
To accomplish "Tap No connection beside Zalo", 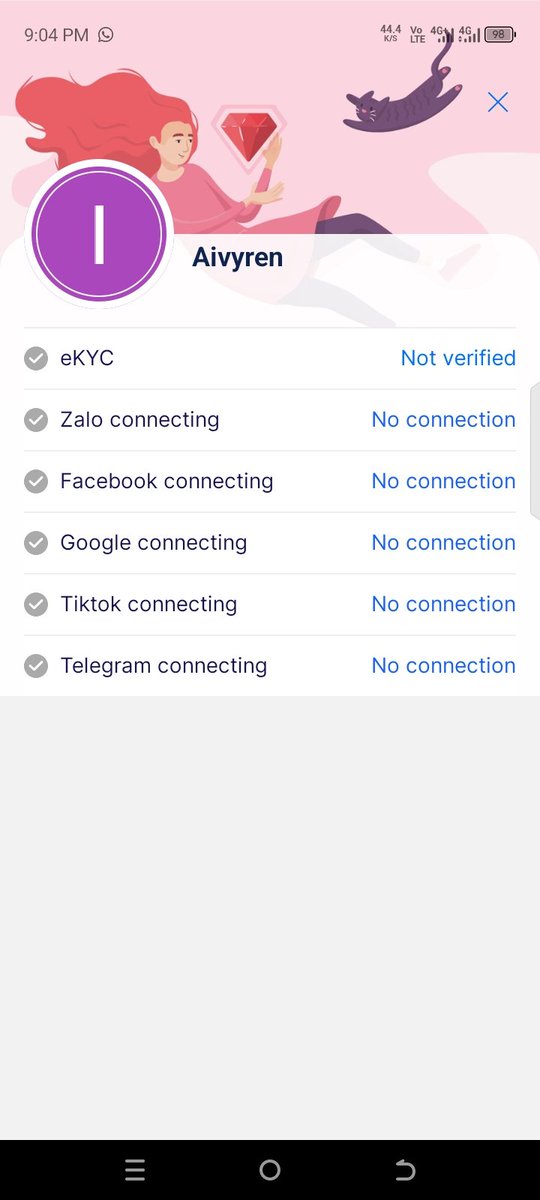I will 443,420.
